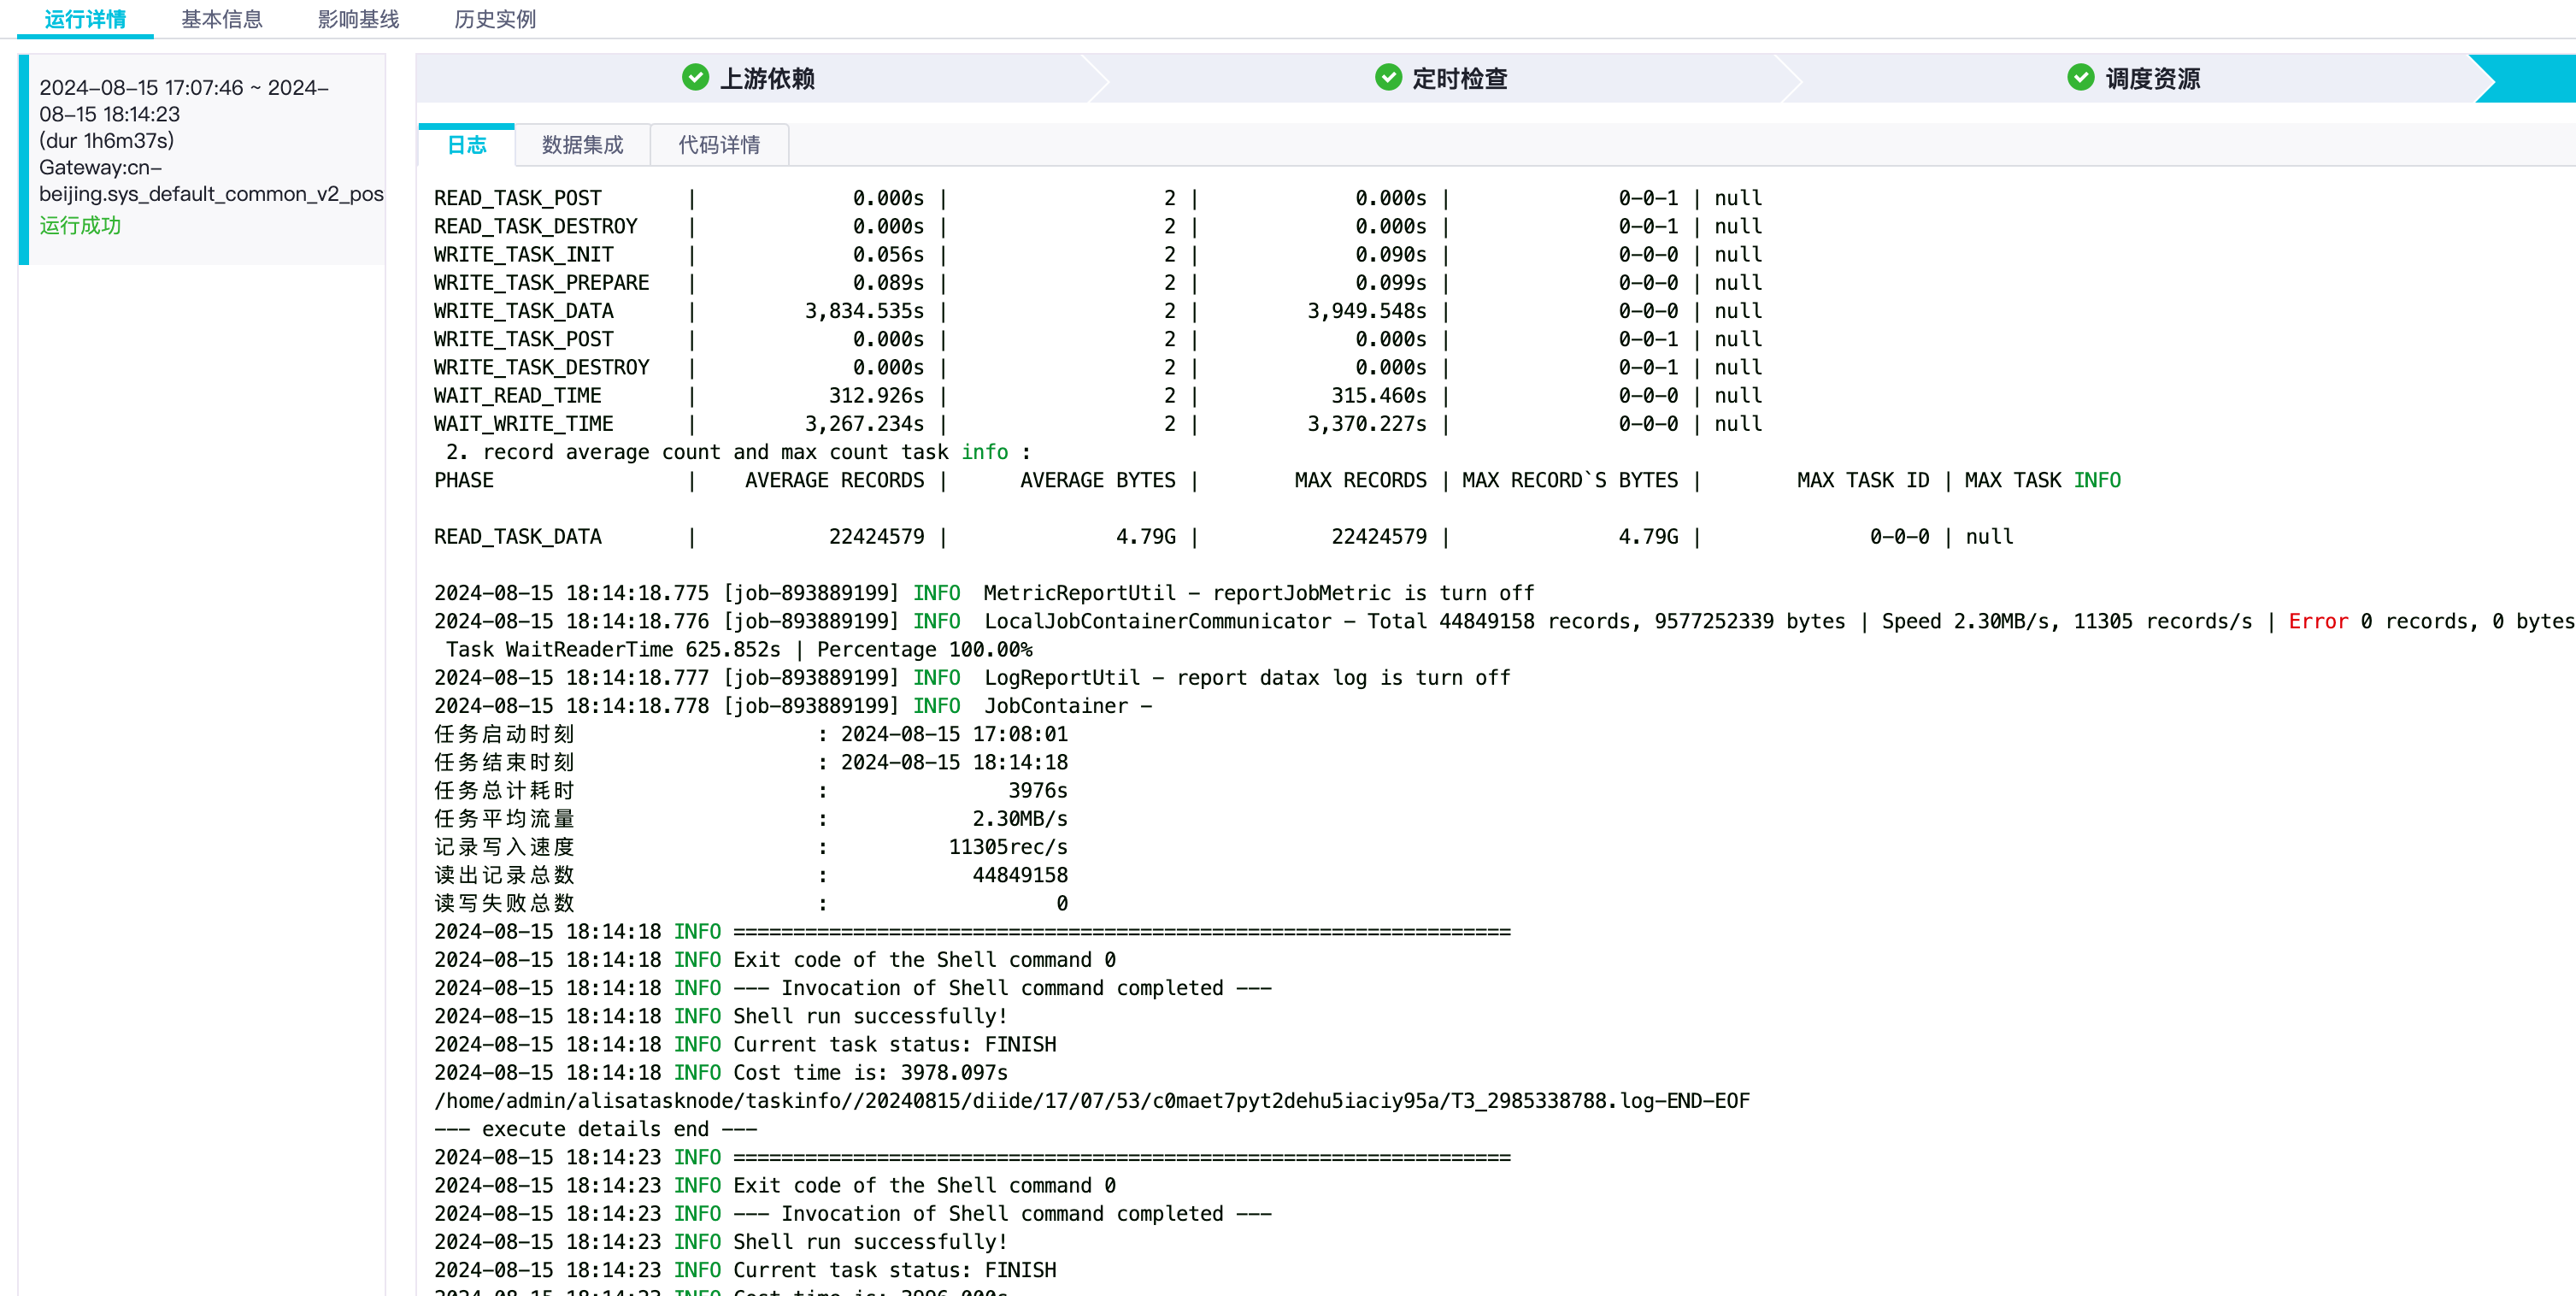Click the green check icon beside 定时检查
Screen dimensions: 2576x1296
tap(1388, 77)
